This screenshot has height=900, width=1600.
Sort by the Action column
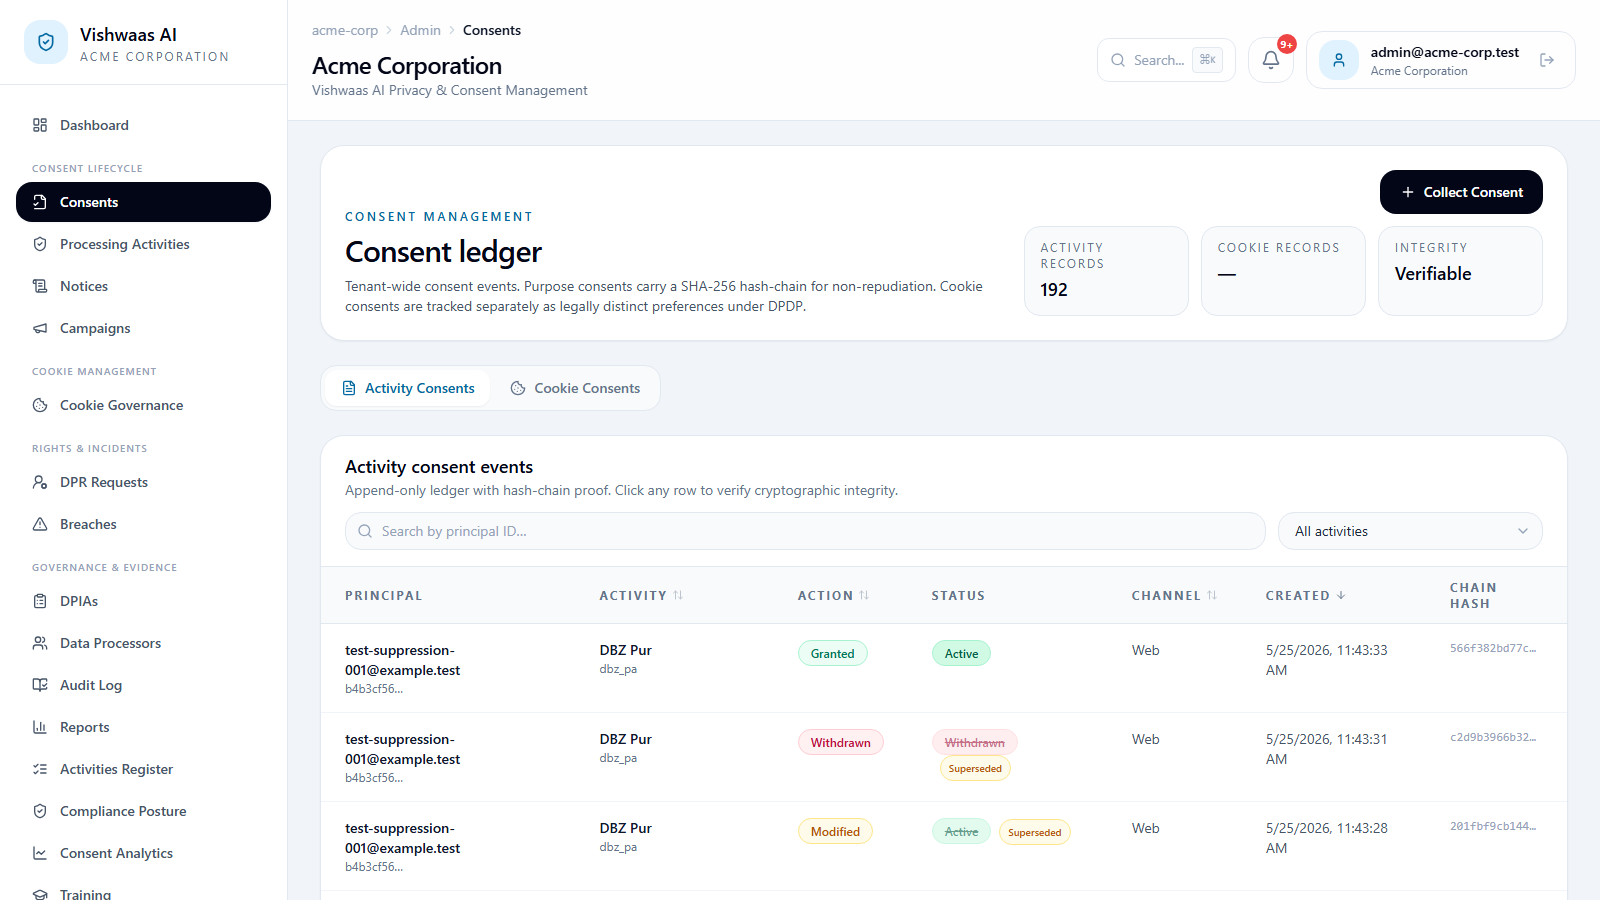coord(833,595)
